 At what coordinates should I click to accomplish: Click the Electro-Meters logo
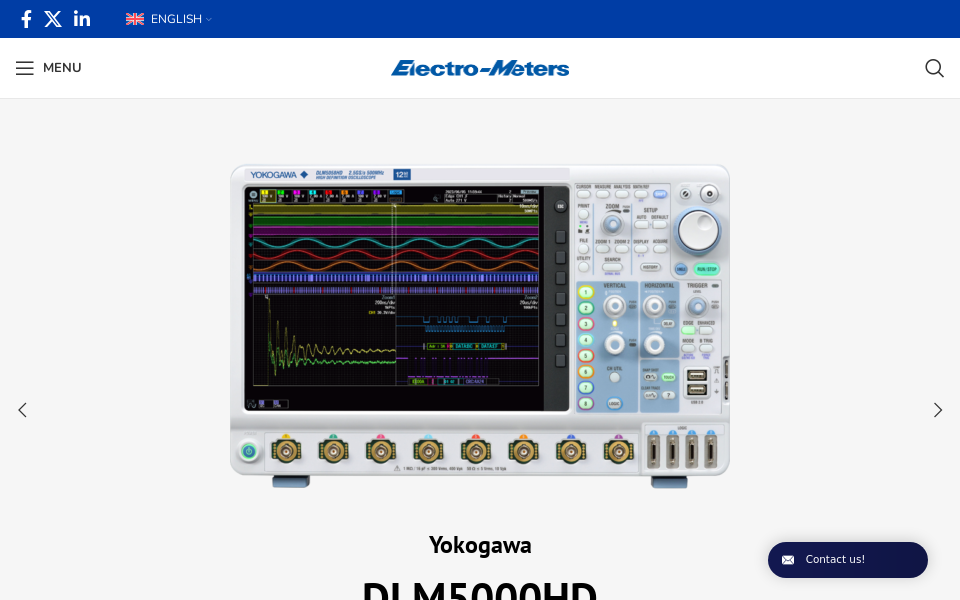pos(480,68)
